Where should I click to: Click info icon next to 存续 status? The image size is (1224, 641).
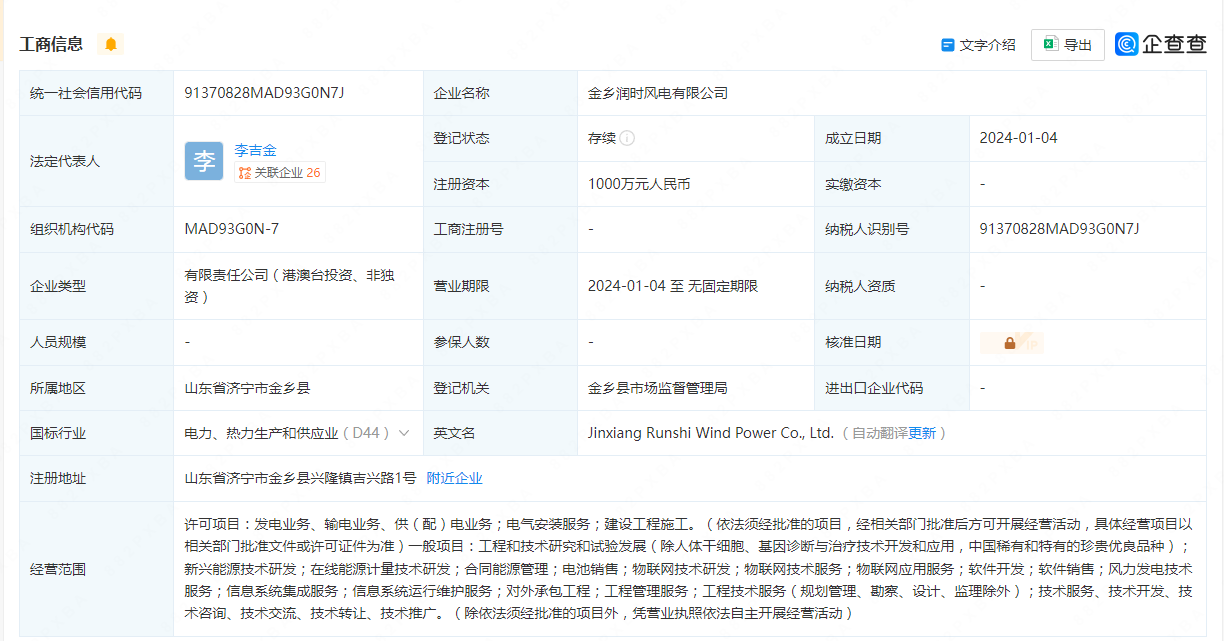(627, 138)
